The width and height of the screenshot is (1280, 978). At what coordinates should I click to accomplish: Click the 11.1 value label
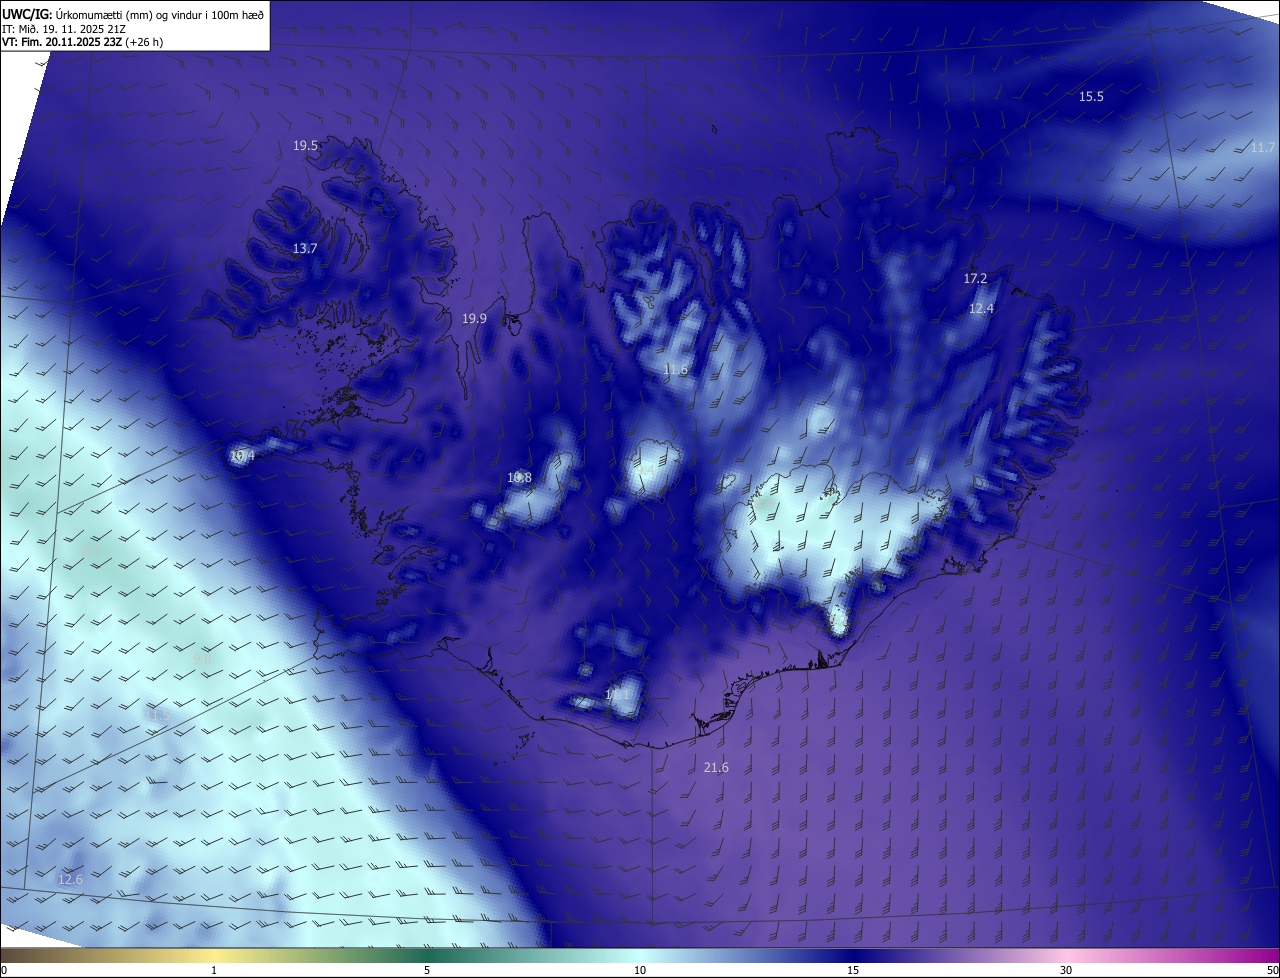coord(617,694)
